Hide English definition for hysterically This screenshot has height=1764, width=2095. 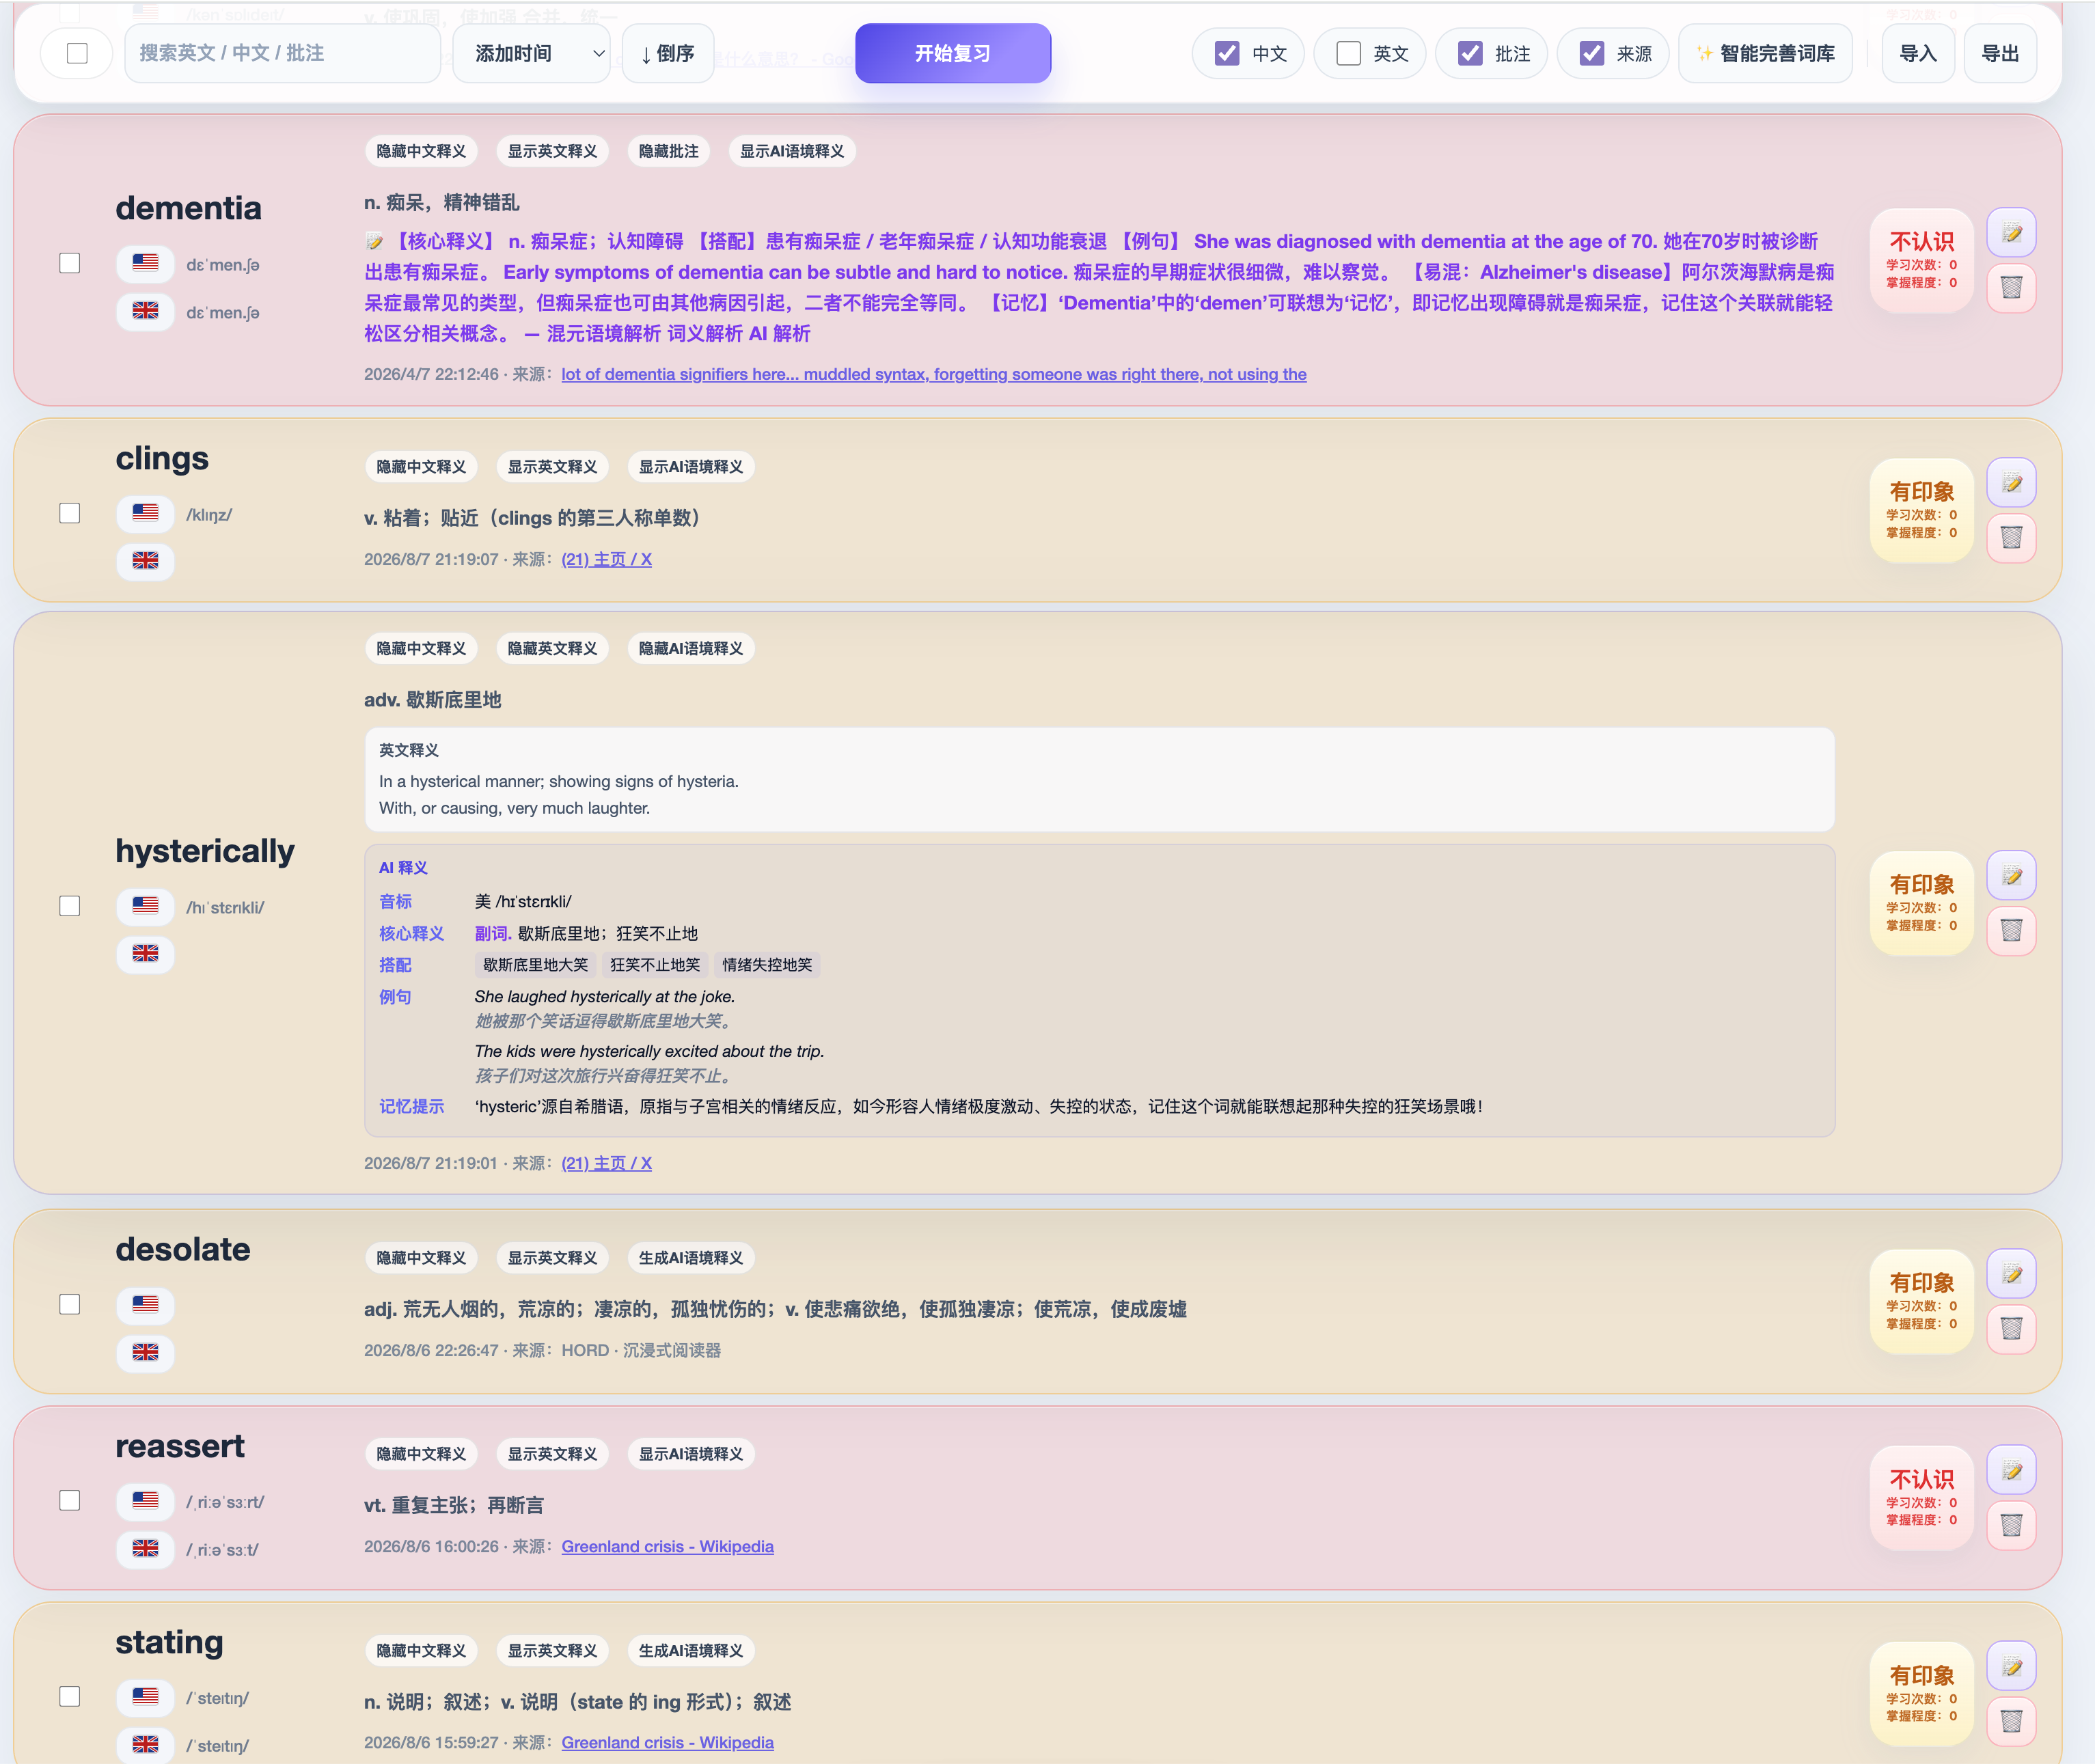(x=552, y=649)
